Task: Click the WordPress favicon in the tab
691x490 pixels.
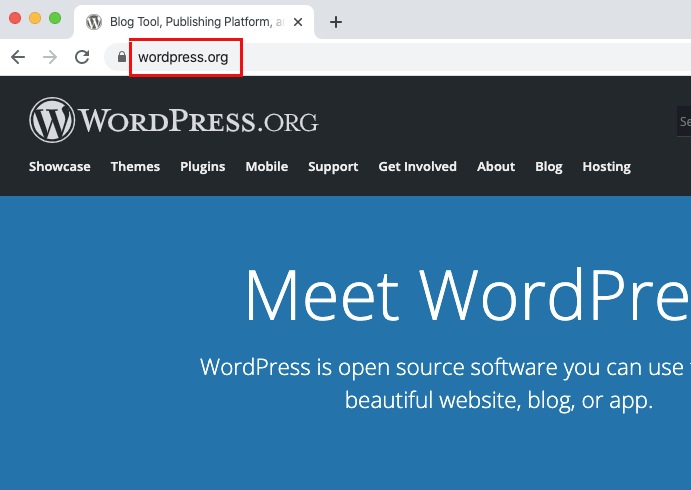Action: tap(94, 22)
